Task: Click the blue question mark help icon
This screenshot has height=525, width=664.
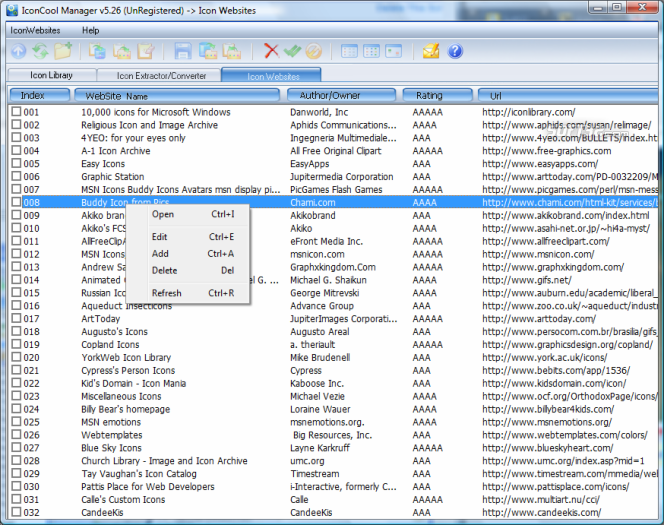Action: tap(455, 51)
